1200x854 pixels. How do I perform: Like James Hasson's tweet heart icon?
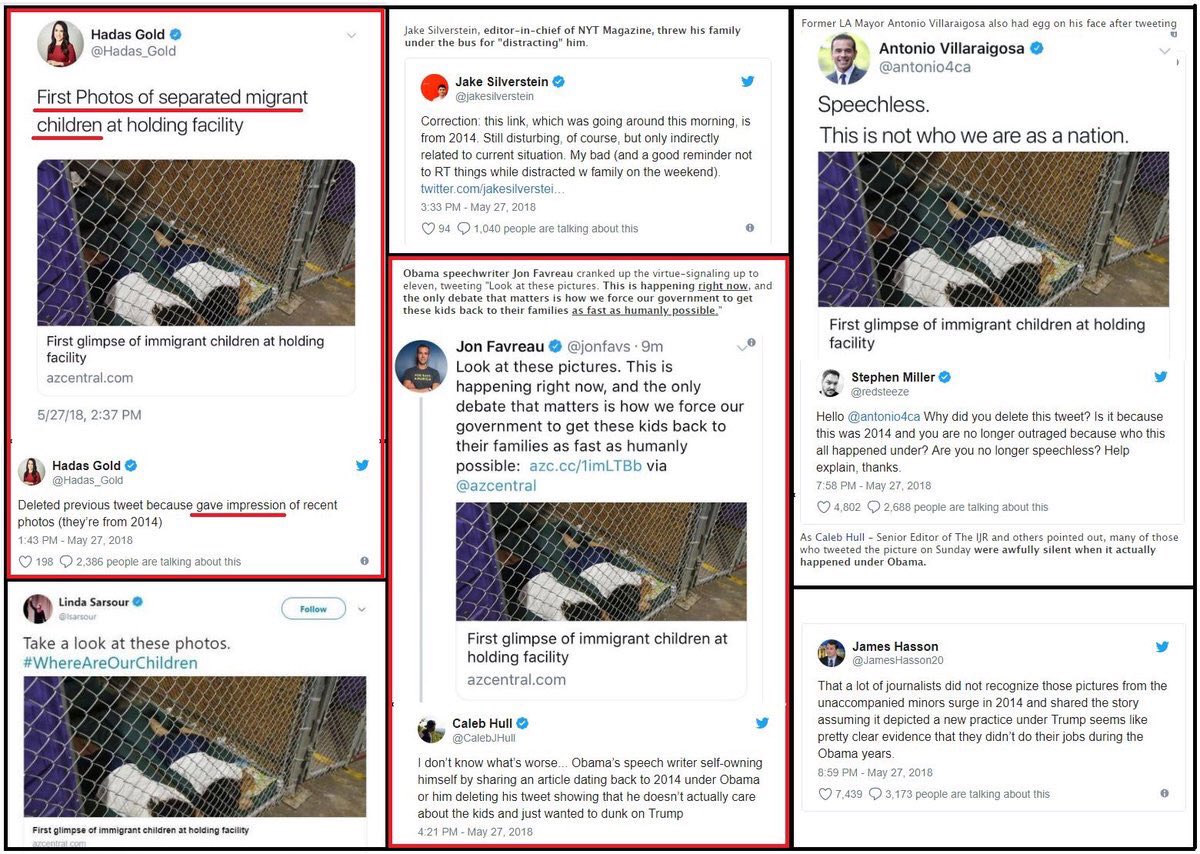825,794
